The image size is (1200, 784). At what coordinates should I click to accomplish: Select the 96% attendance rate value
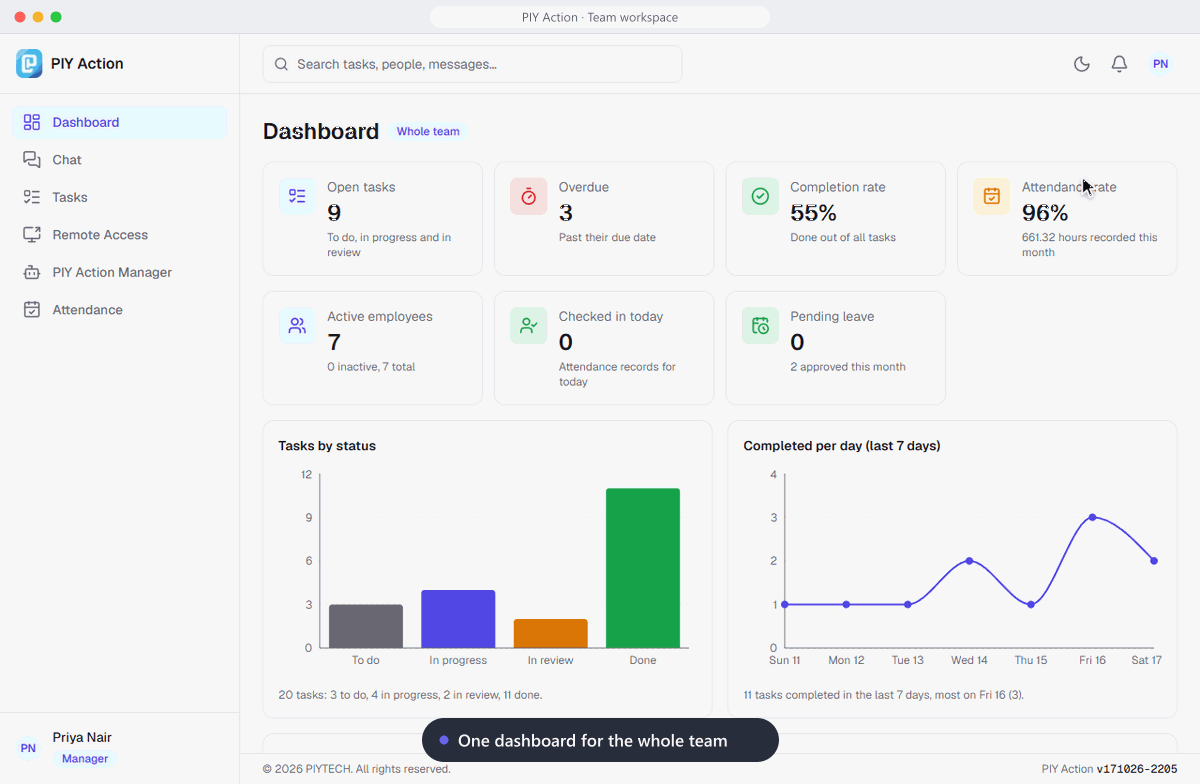(x=1045, y=213)
